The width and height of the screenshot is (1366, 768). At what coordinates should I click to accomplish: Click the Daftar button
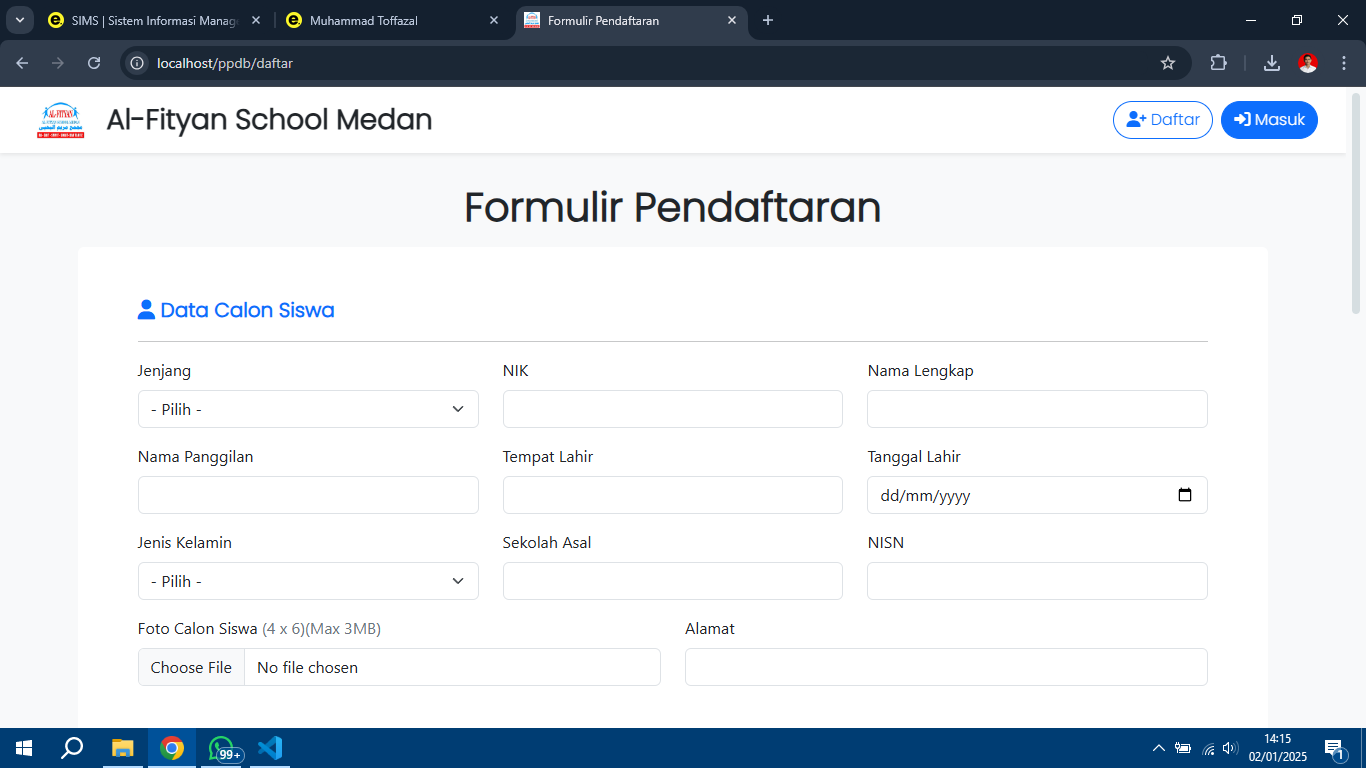pos(1162,120)
